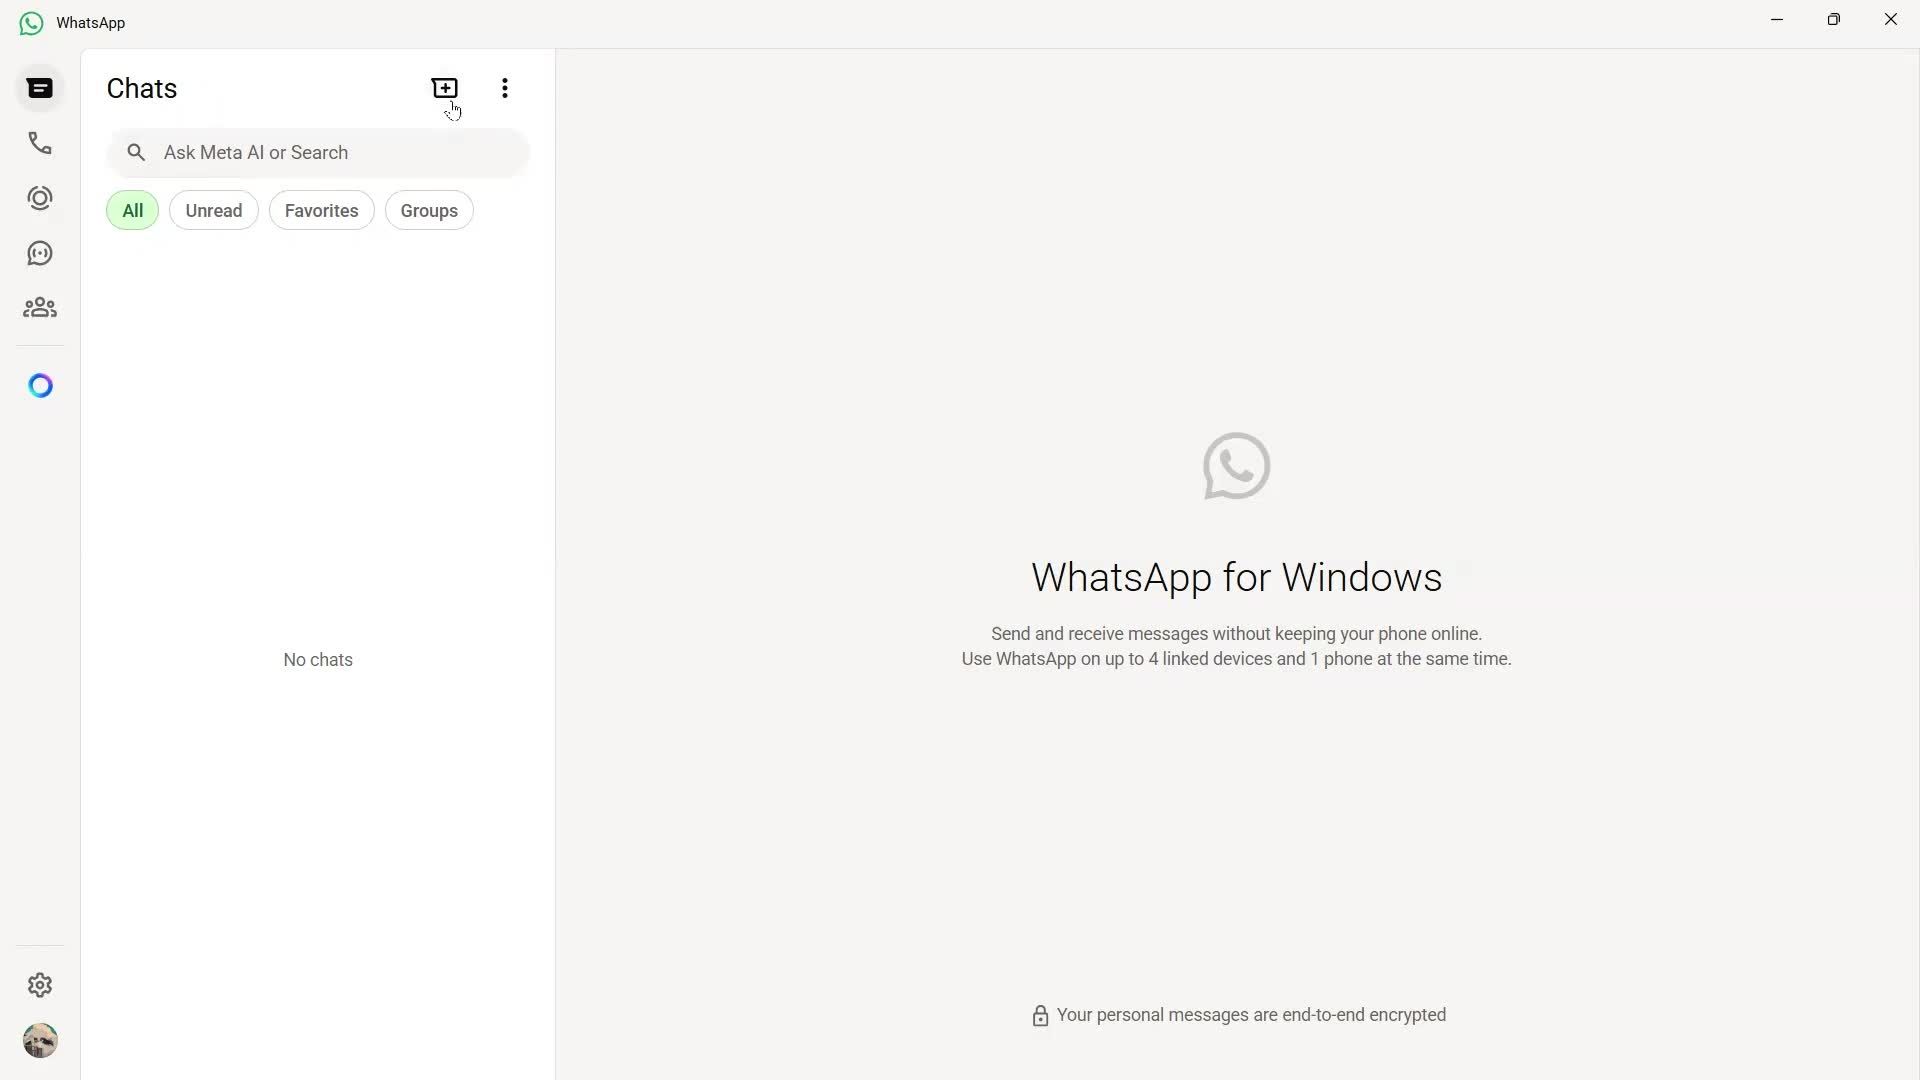Enable the Unread chats filter

213,210
